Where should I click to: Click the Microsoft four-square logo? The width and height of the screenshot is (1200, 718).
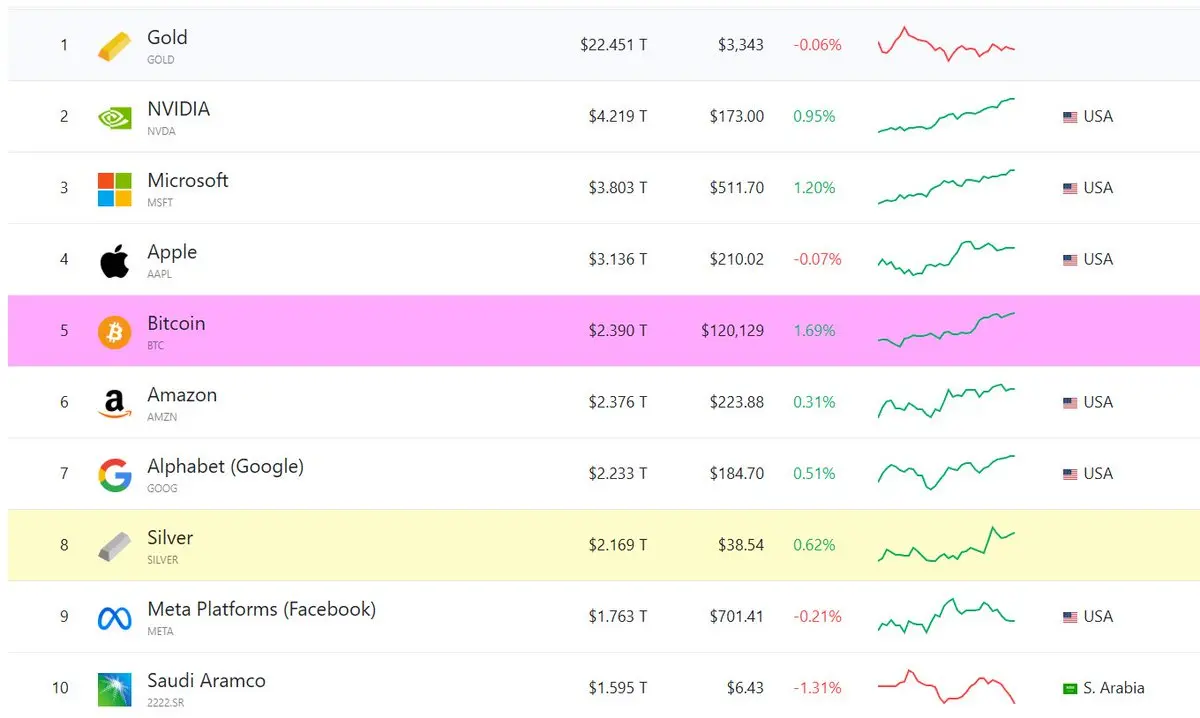[x=114, y=189]
